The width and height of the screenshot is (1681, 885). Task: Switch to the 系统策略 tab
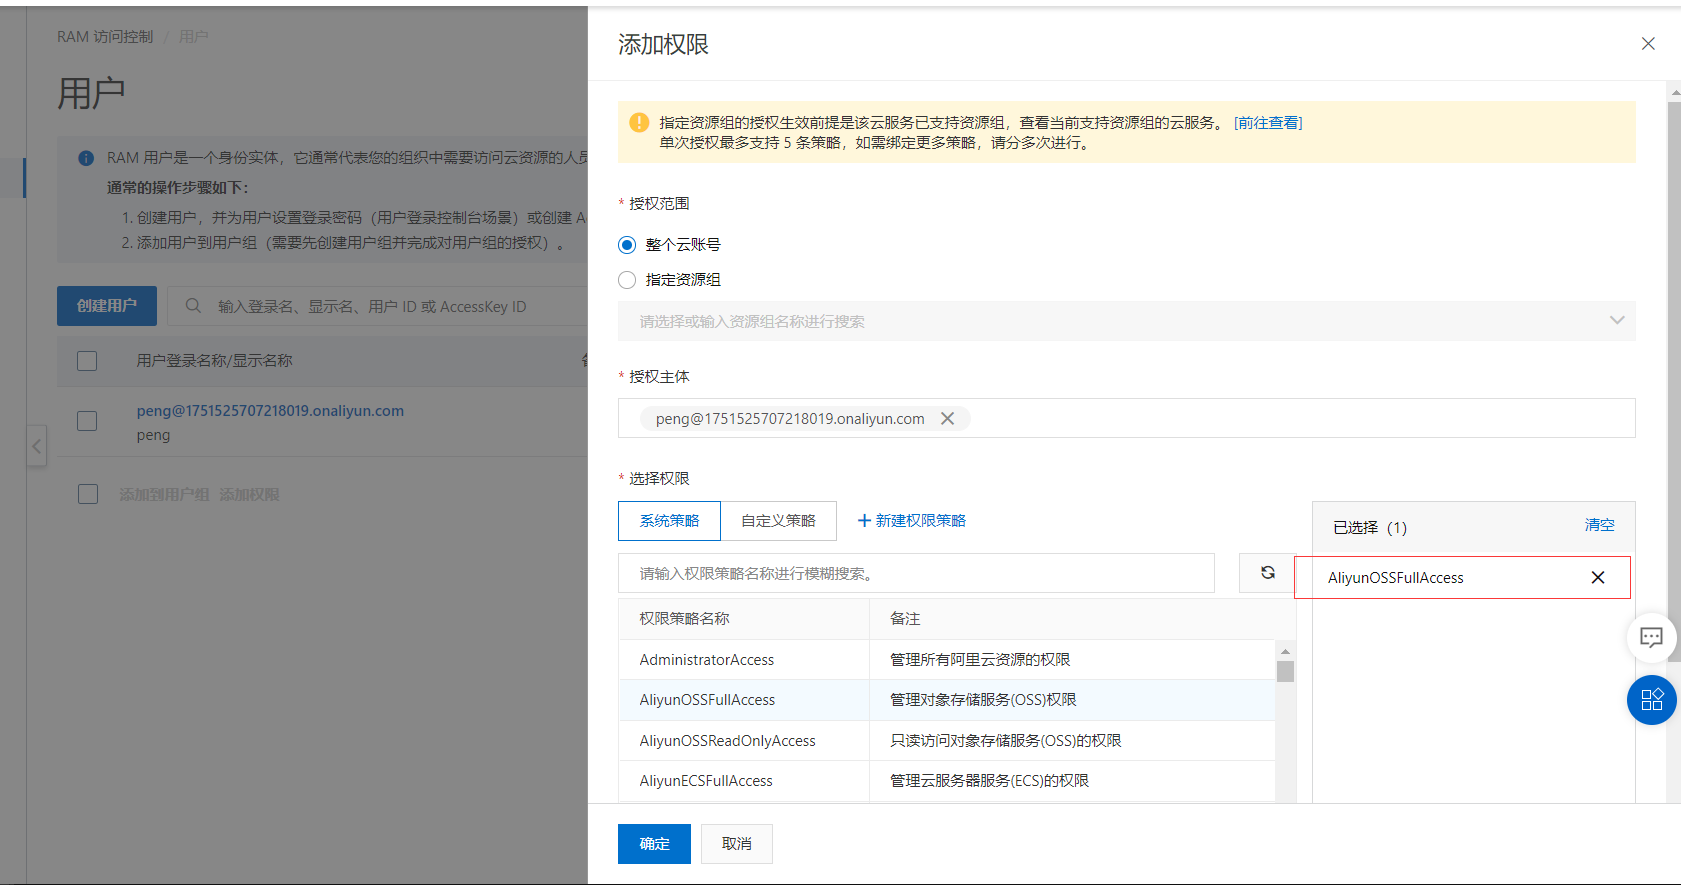tap(669, 521)
